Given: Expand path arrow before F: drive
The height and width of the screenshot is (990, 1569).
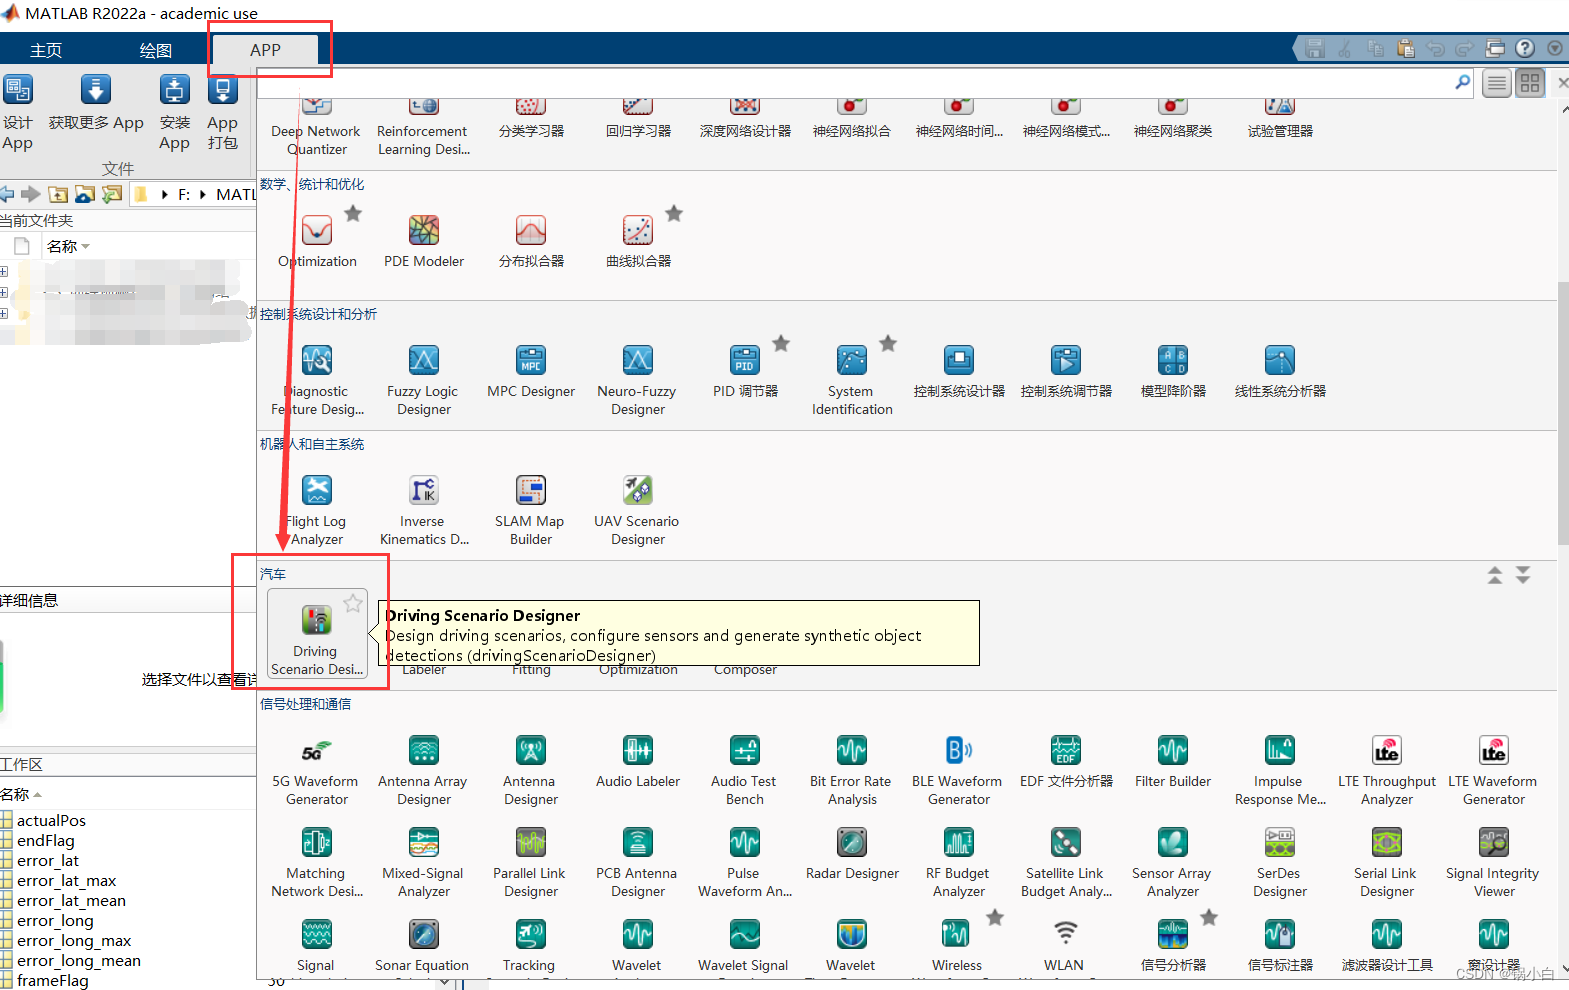Looking at the screenshot, I should point(165,194).
